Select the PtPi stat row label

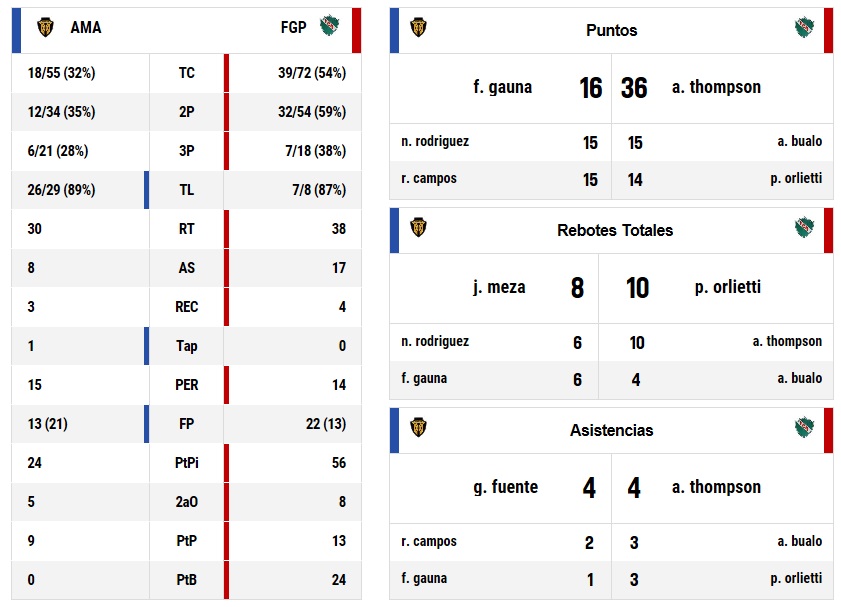coord(187,463)
